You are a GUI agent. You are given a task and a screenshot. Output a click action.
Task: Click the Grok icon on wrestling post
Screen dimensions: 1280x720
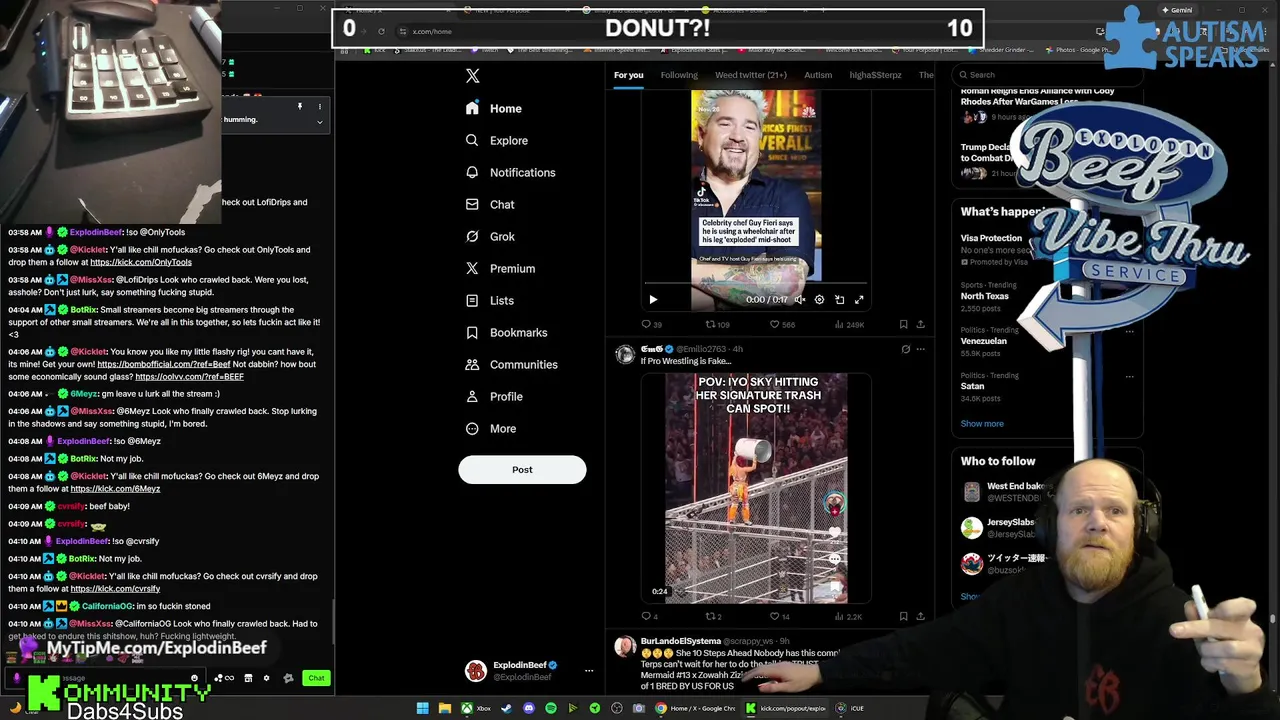905,349
